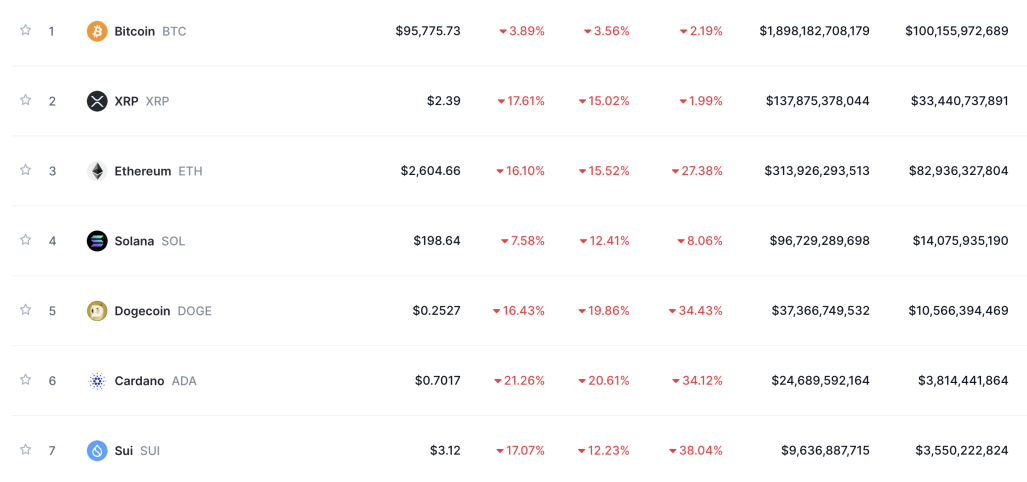Open the Dogecoin DOGE name link
1027x482 pixels.
163,310
